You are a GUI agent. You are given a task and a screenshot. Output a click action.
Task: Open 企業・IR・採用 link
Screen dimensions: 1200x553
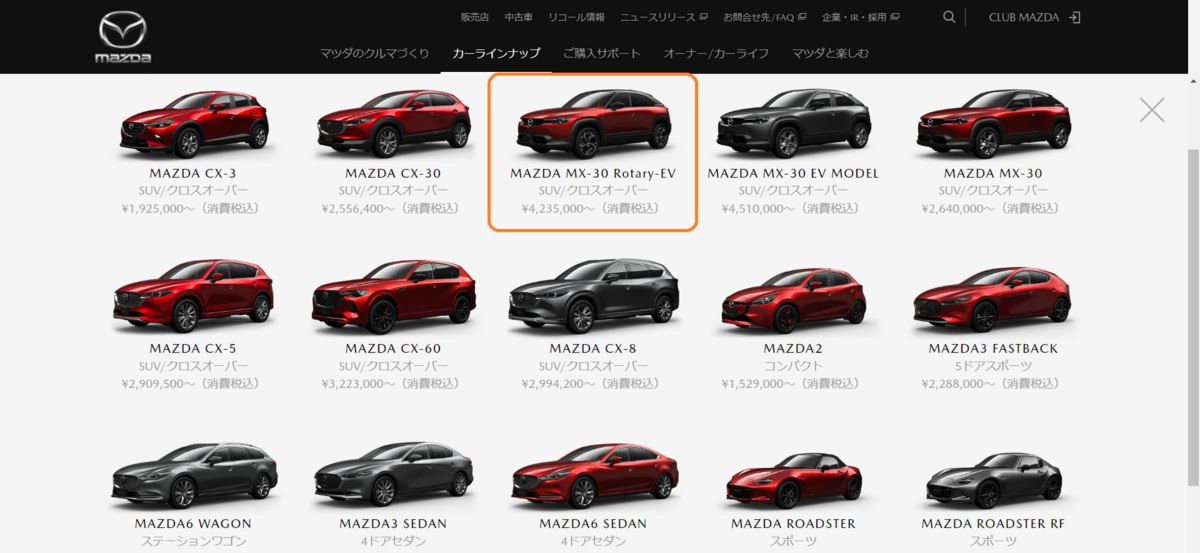860,18
